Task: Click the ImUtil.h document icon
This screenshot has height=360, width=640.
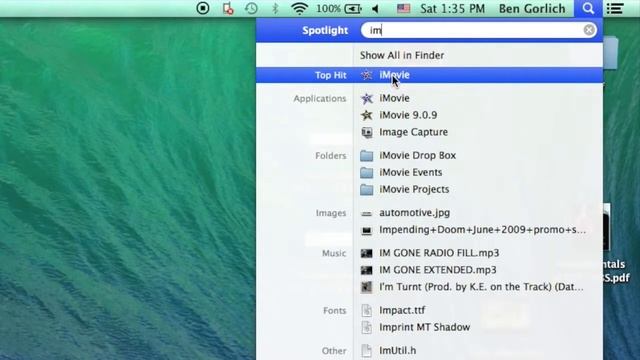Action: pos(367,351)
